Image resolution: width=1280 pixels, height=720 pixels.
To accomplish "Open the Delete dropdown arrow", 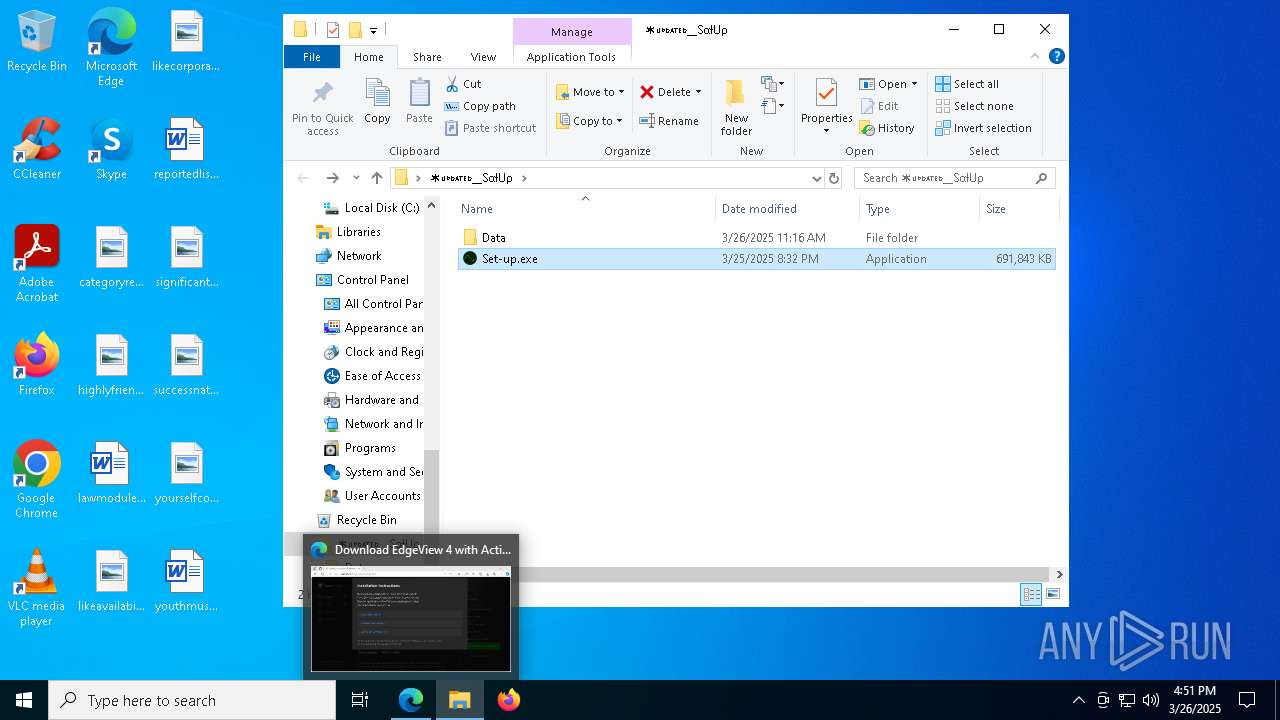I will click(698, 92).
